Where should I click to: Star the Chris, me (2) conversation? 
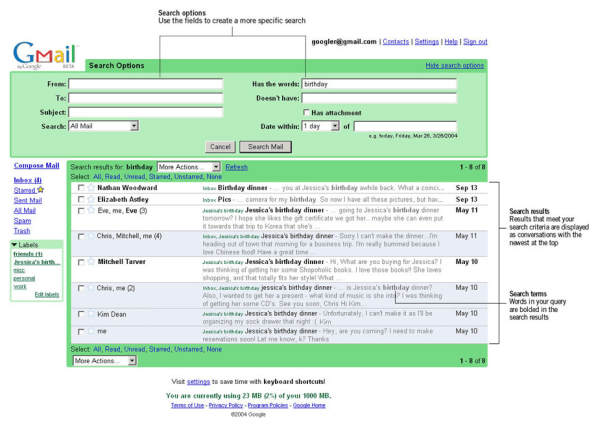coord(91,288)
